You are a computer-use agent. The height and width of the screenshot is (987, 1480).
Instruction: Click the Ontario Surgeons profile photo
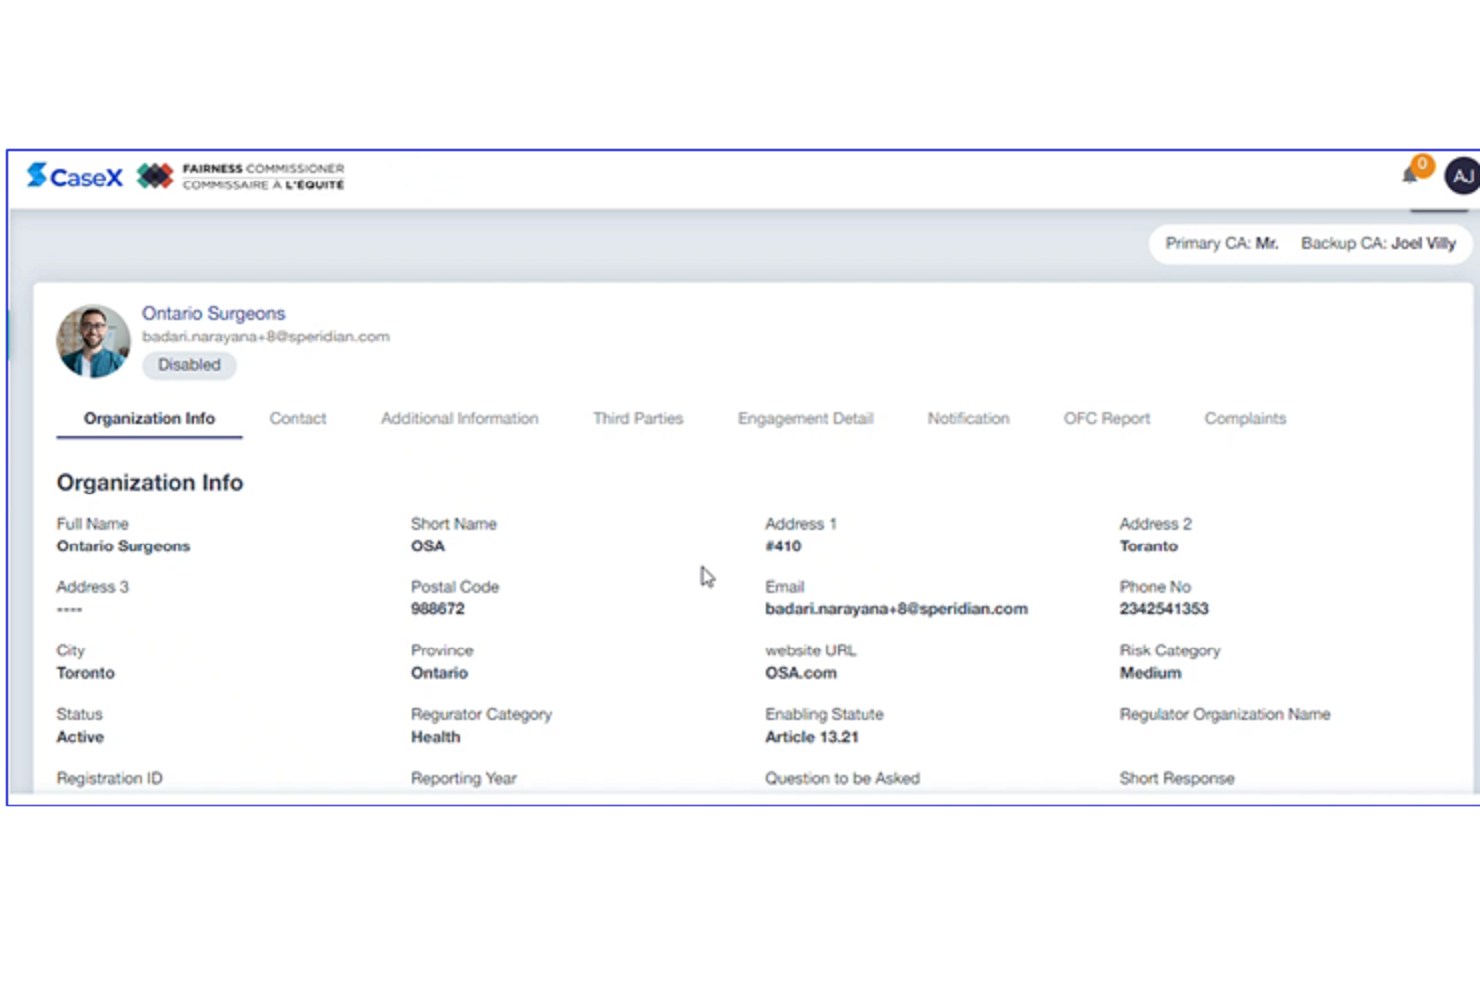pyautogui.click(x=93, y=341)
